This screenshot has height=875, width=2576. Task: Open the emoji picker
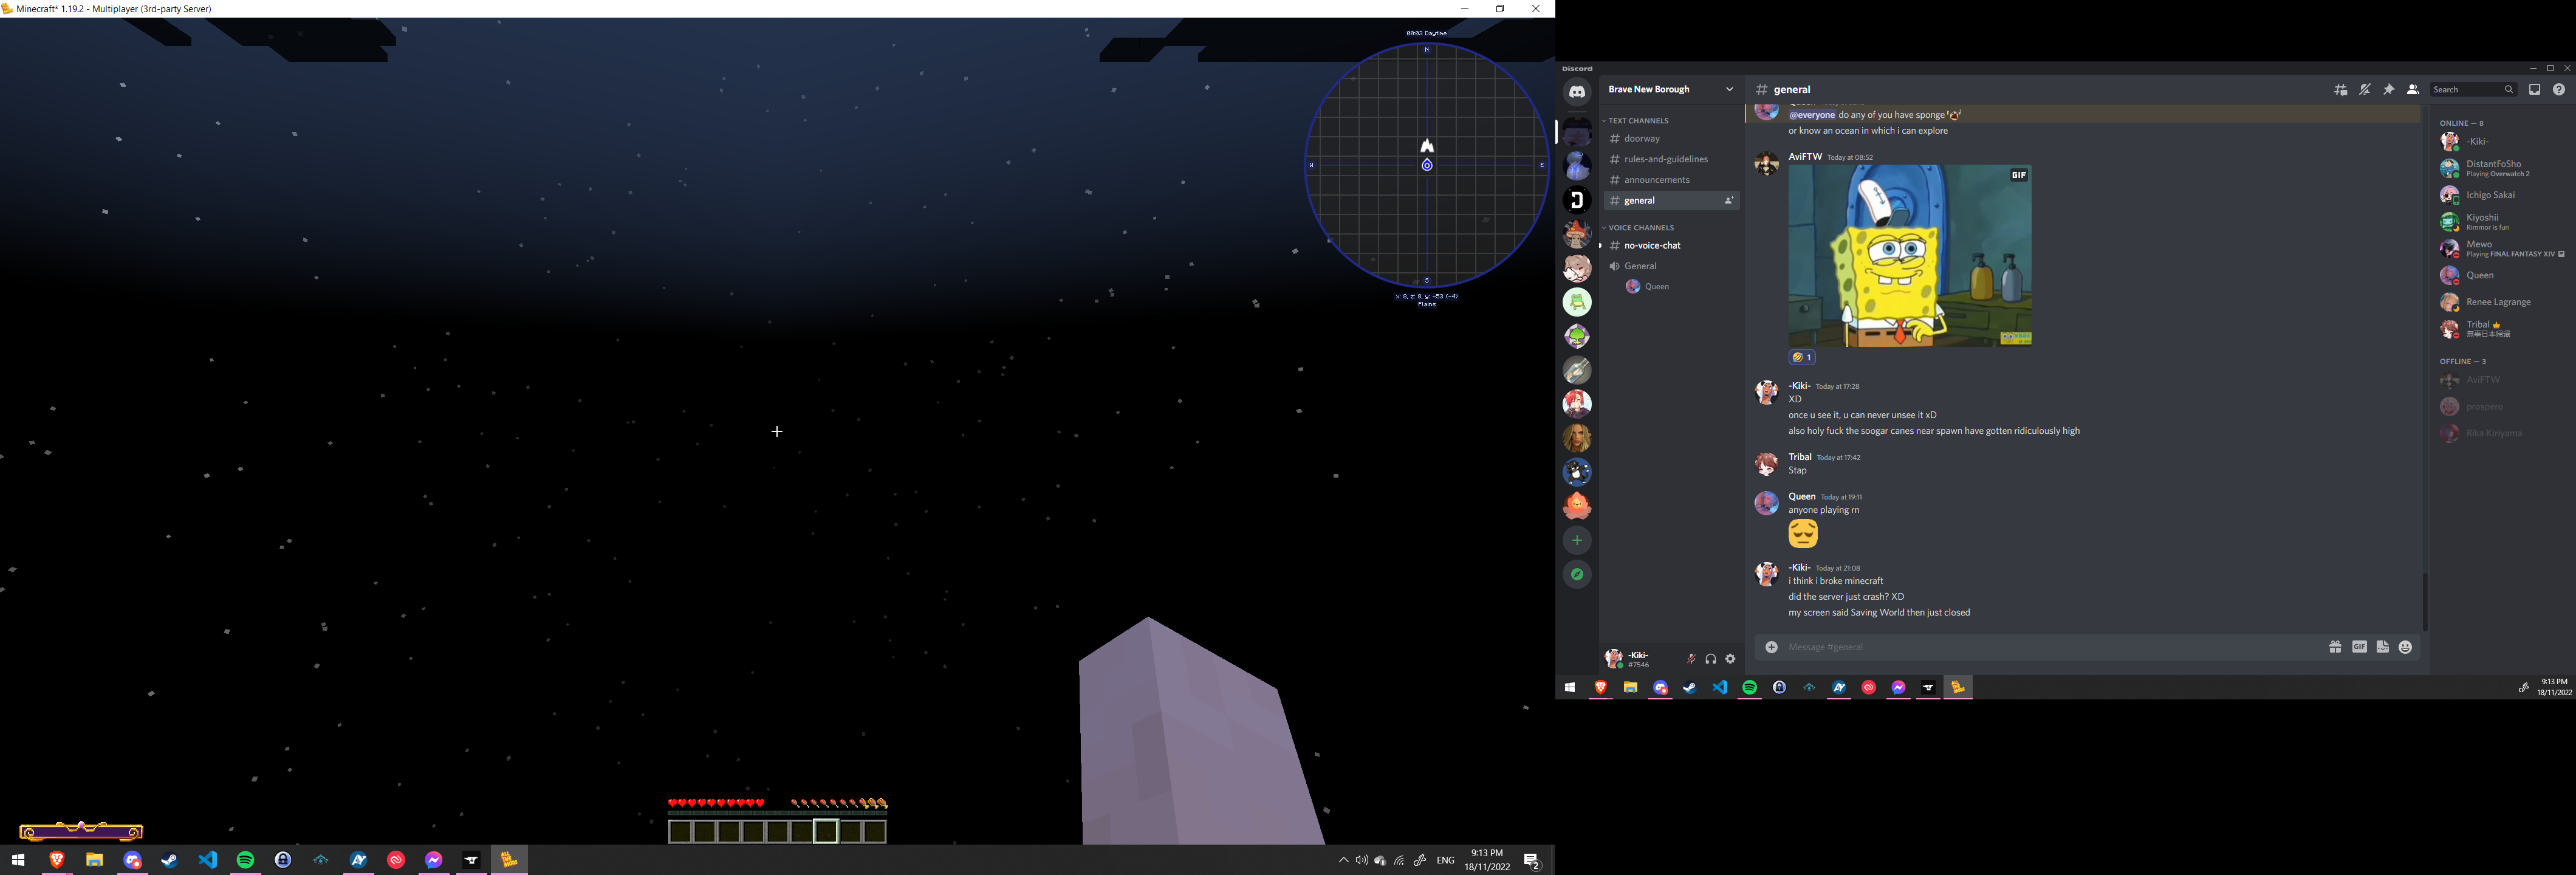pyautogui.click(x=2406, y=648)
